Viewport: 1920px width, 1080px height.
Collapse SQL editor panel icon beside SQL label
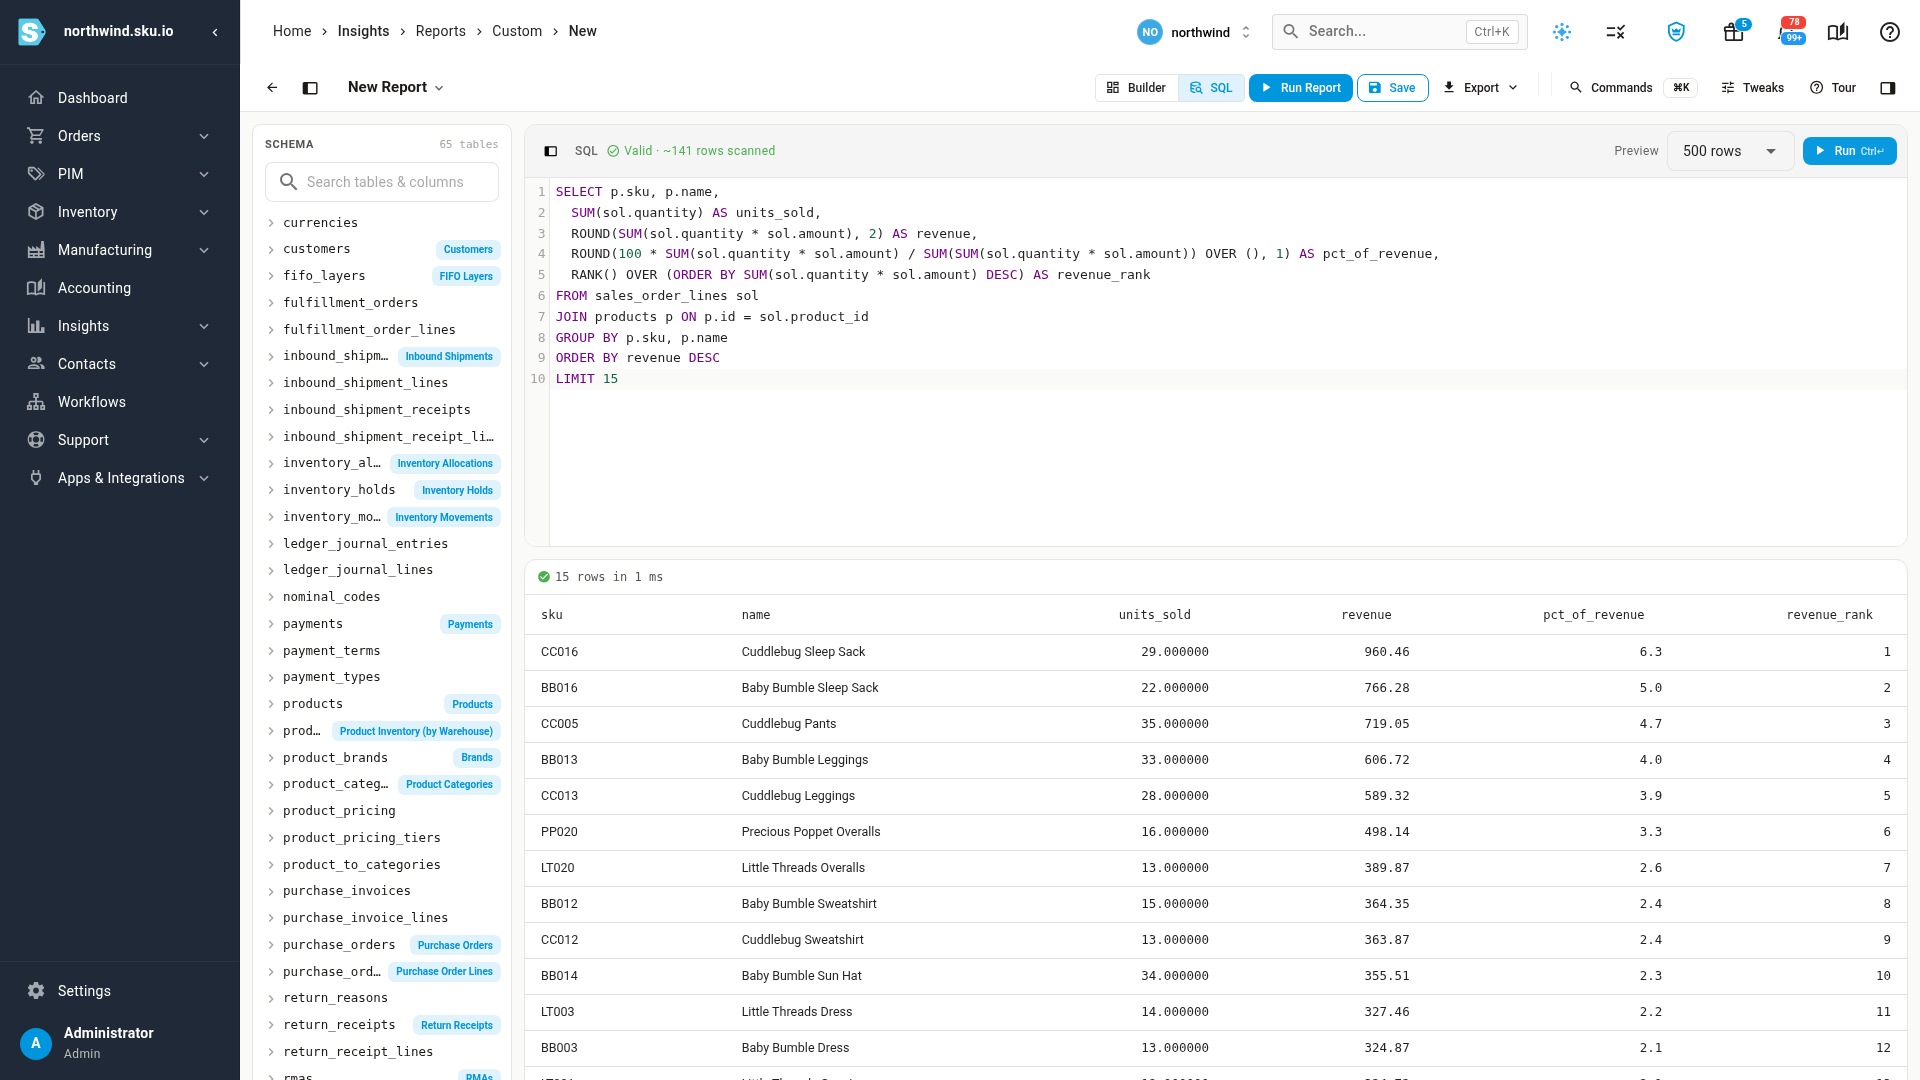click(x=550, y=151)
